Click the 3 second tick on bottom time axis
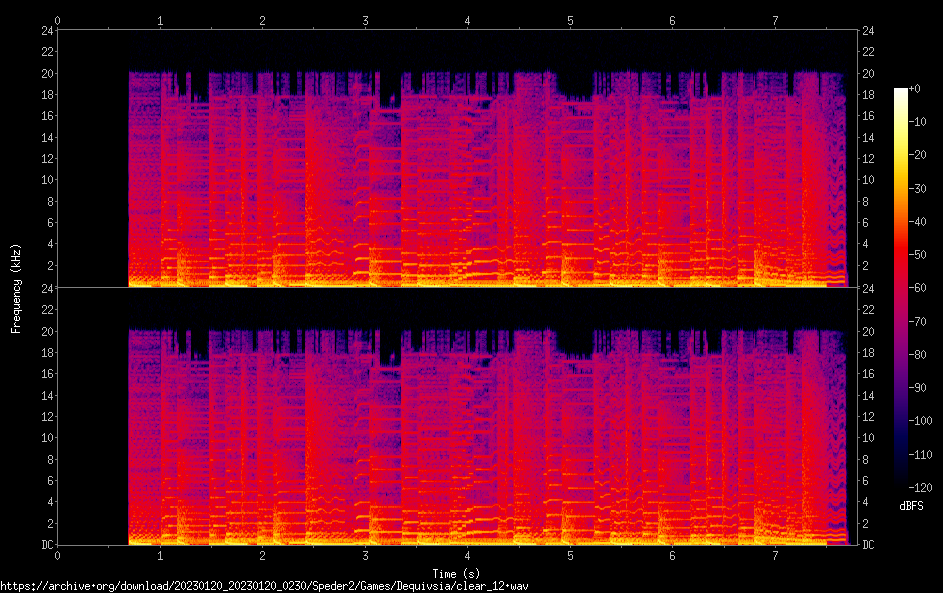Viewport: 943px width, 593px height. (x=365, y=555)
